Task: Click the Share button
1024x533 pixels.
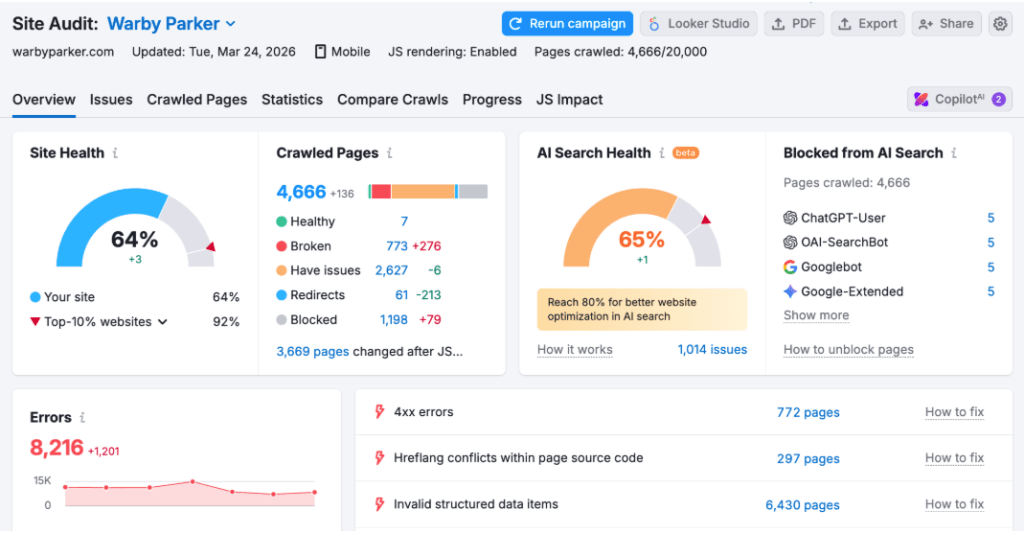Action: pos(946,24)
